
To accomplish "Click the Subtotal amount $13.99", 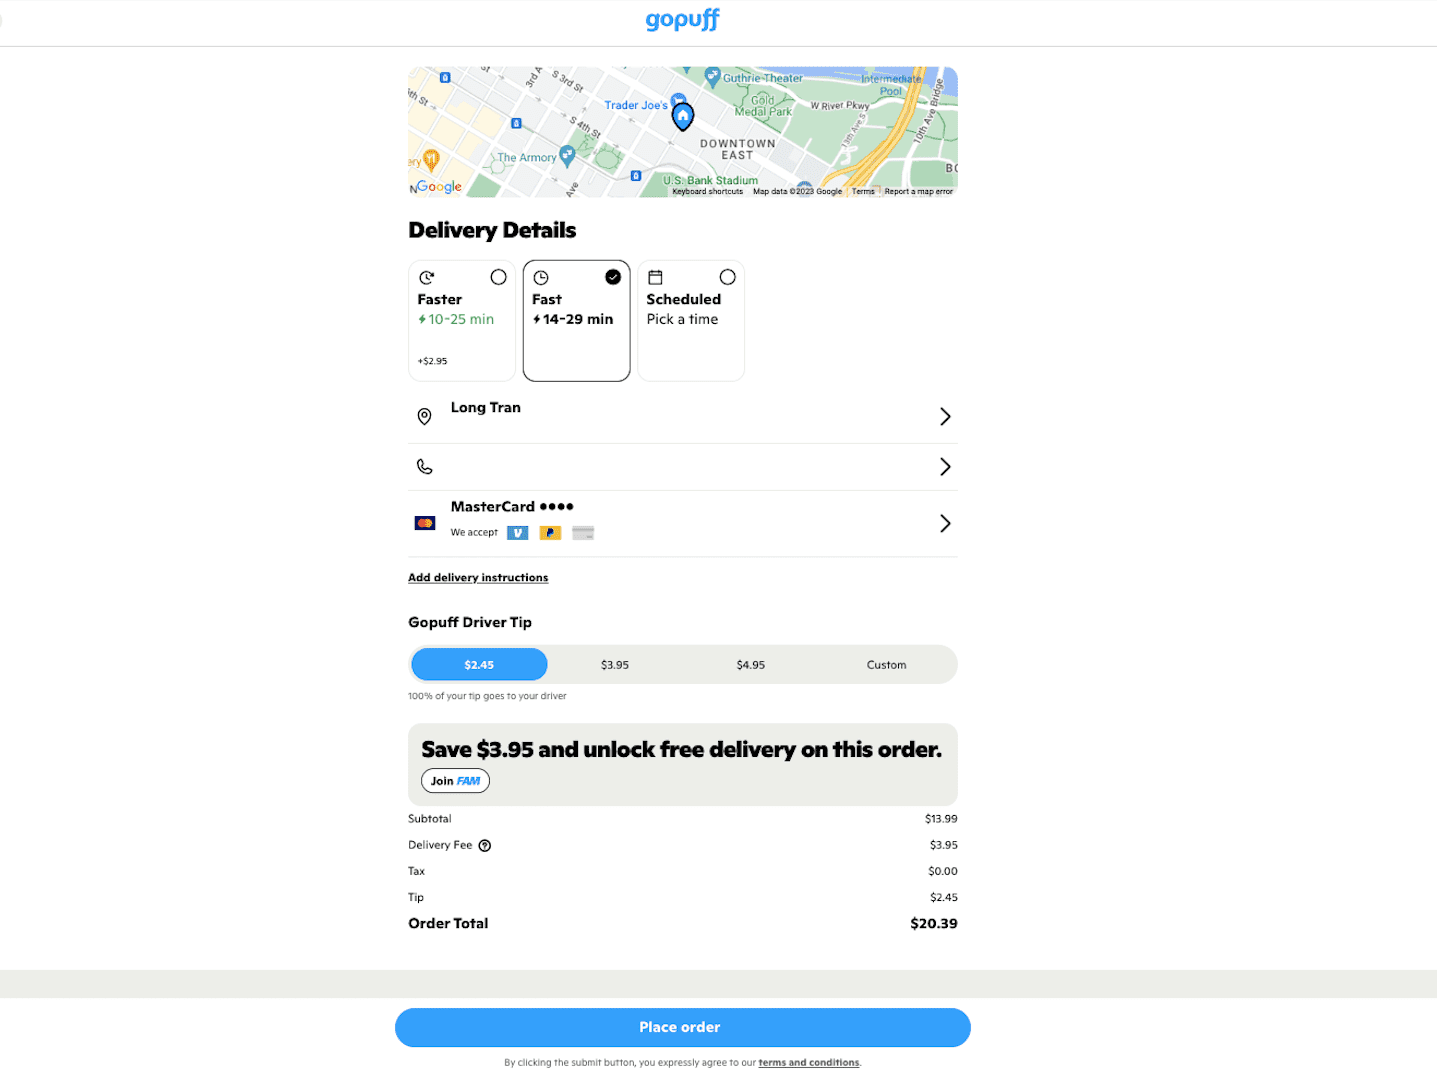I will pos(941,818).
